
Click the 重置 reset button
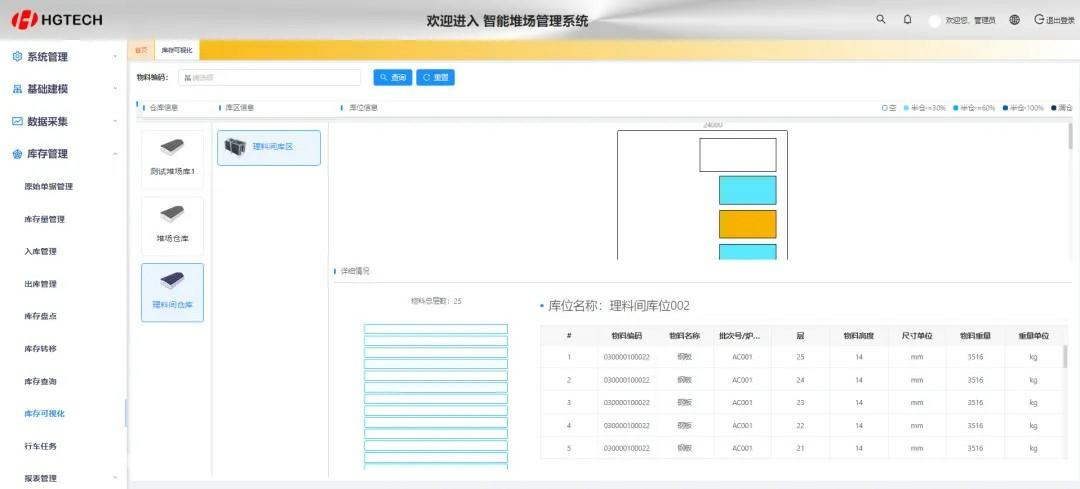pyautogui.click(x=436, y=77)
